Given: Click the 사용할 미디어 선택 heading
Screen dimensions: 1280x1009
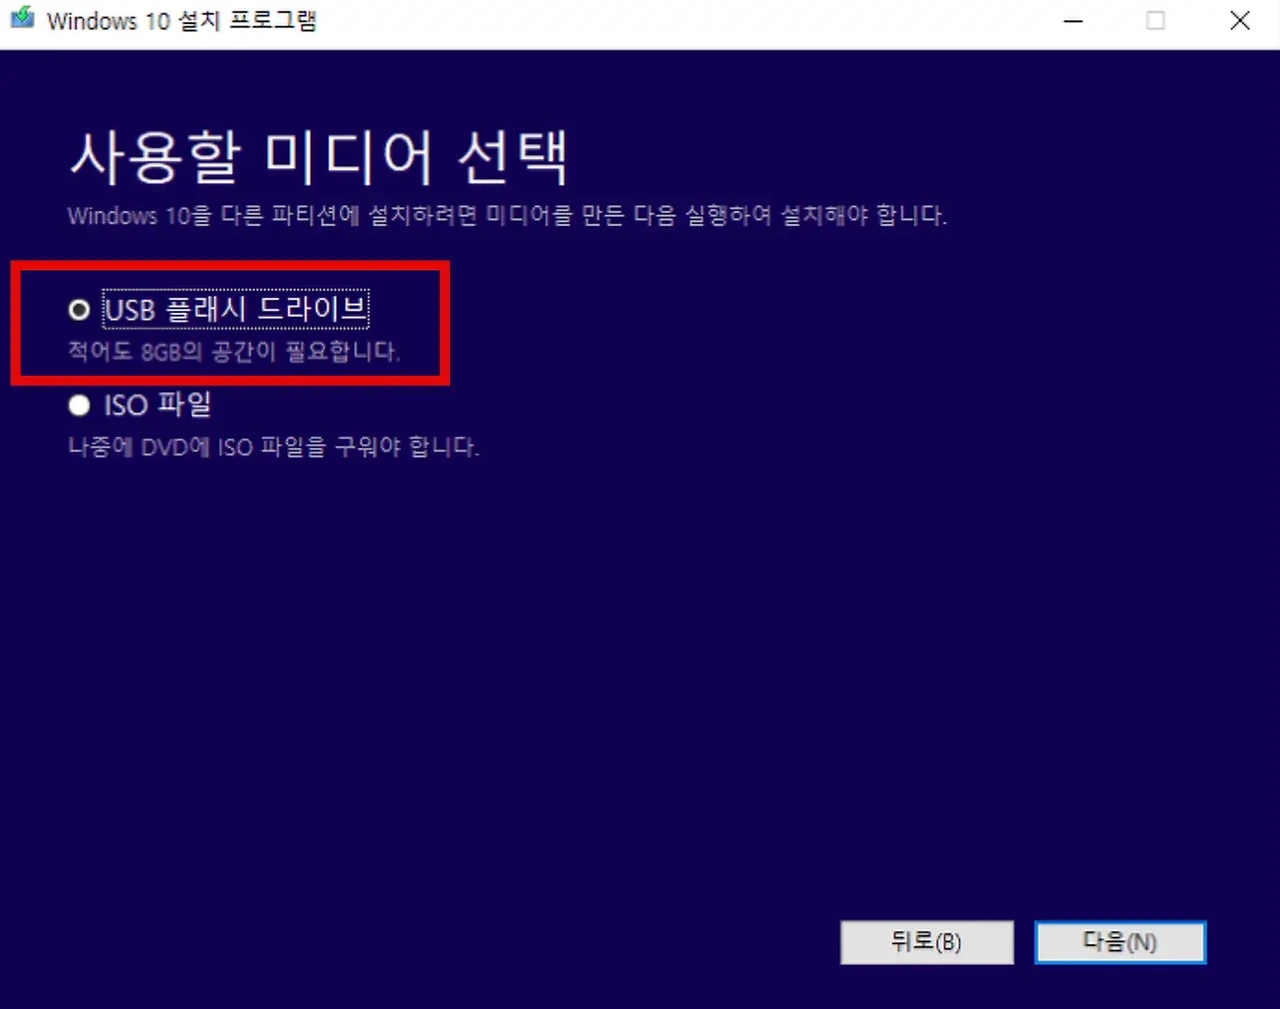Looking at the screenshot, I should (x=320, y=155).
